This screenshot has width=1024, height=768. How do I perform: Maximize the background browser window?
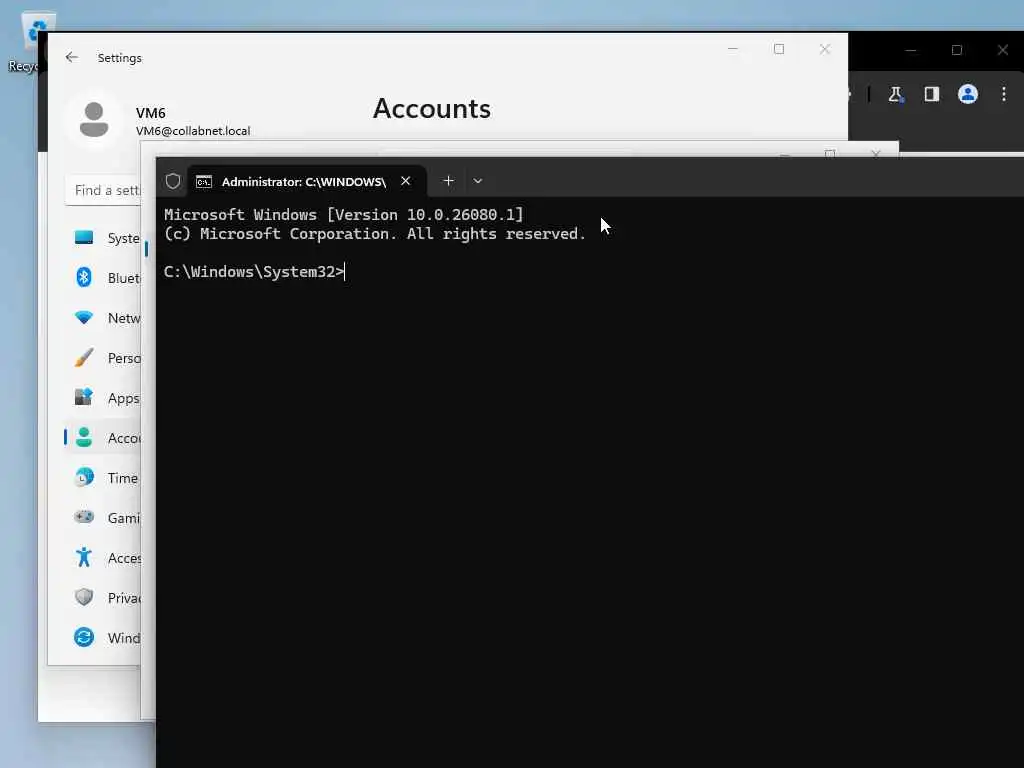pos(957,50)
